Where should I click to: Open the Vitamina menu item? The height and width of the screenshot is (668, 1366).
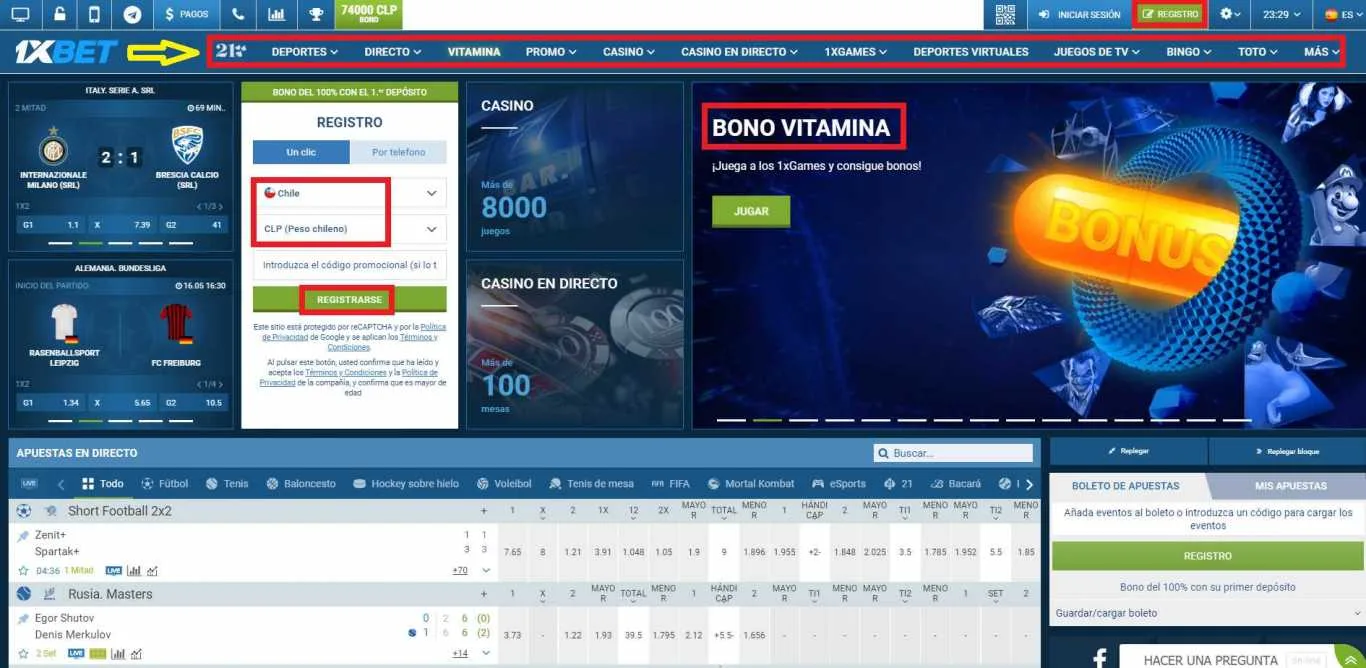[474, 52]
